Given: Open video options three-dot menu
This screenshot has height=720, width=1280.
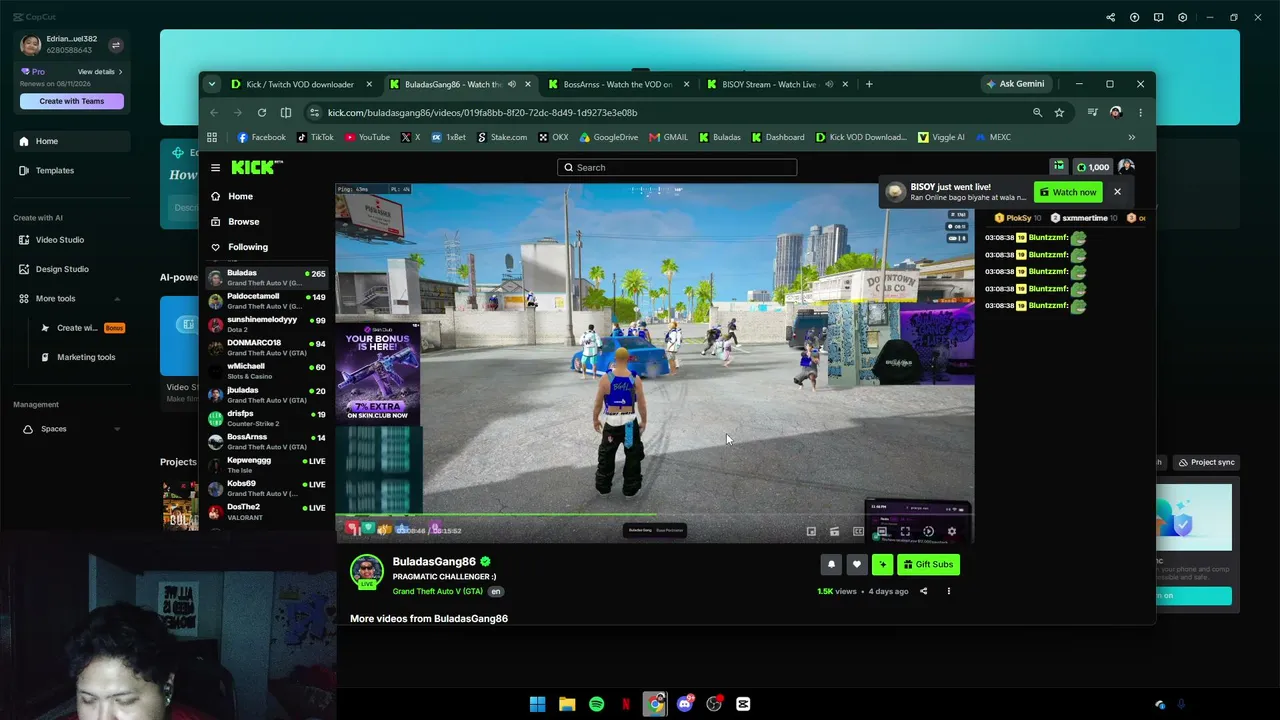Looking at the screenshot, I should [x=949, y=591].
